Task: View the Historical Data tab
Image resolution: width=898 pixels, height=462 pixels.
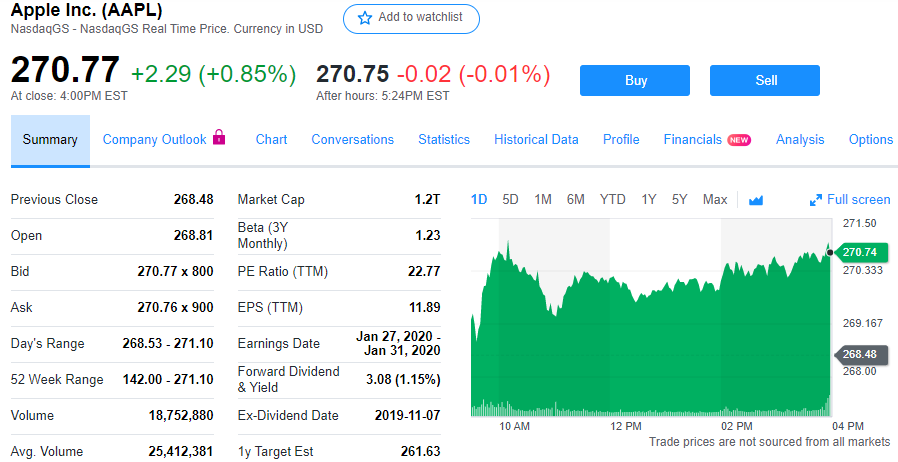Action: tap(536, 140)
